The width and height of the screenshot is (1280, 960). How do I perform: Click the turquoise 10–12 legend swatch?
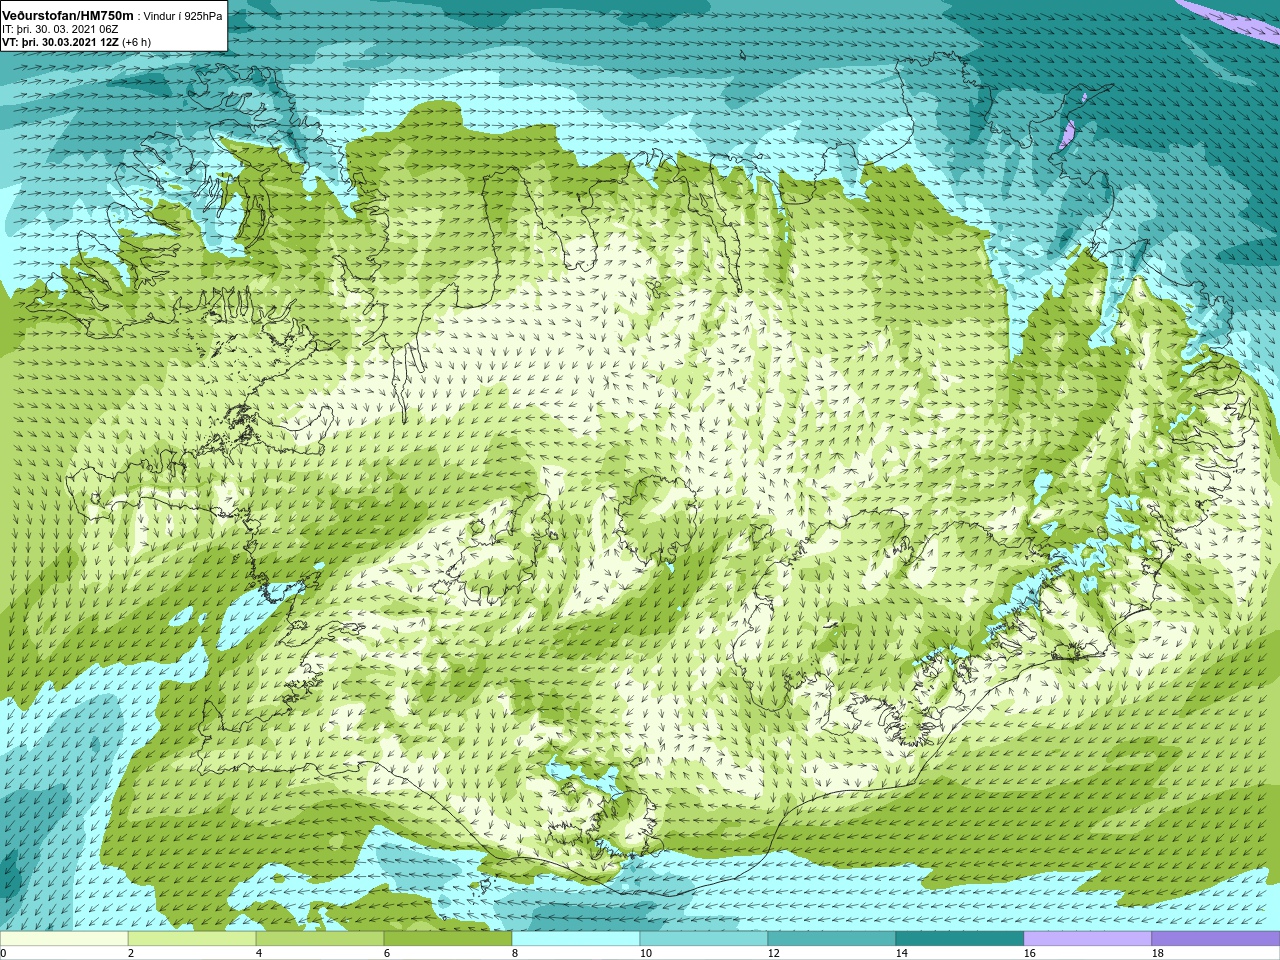pos(704,939)
